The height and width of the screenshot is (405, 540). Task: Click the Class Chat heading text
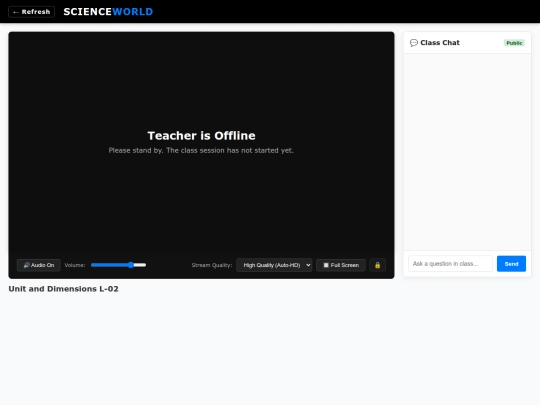click(440, 43)
